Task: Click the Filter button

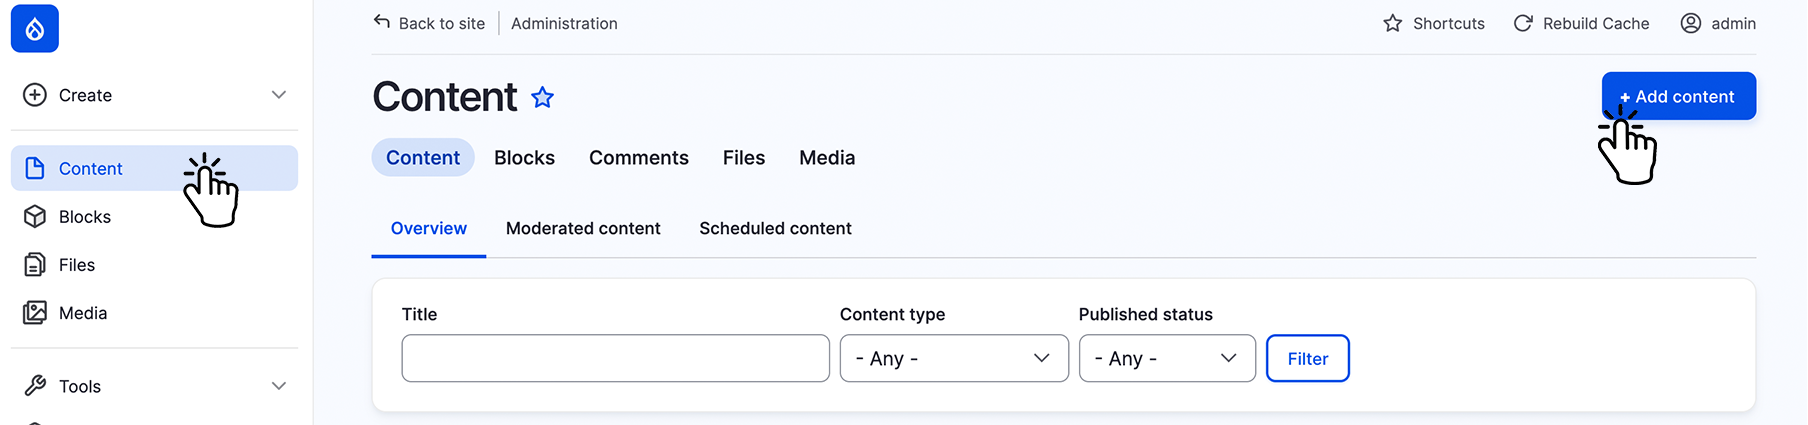Action: pos(1307,358)
